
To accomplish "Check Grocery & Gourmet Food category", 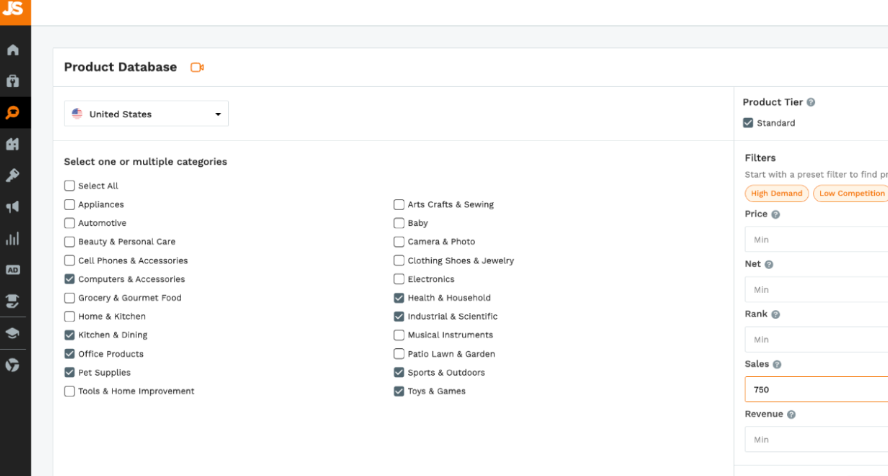I will 70,298.
